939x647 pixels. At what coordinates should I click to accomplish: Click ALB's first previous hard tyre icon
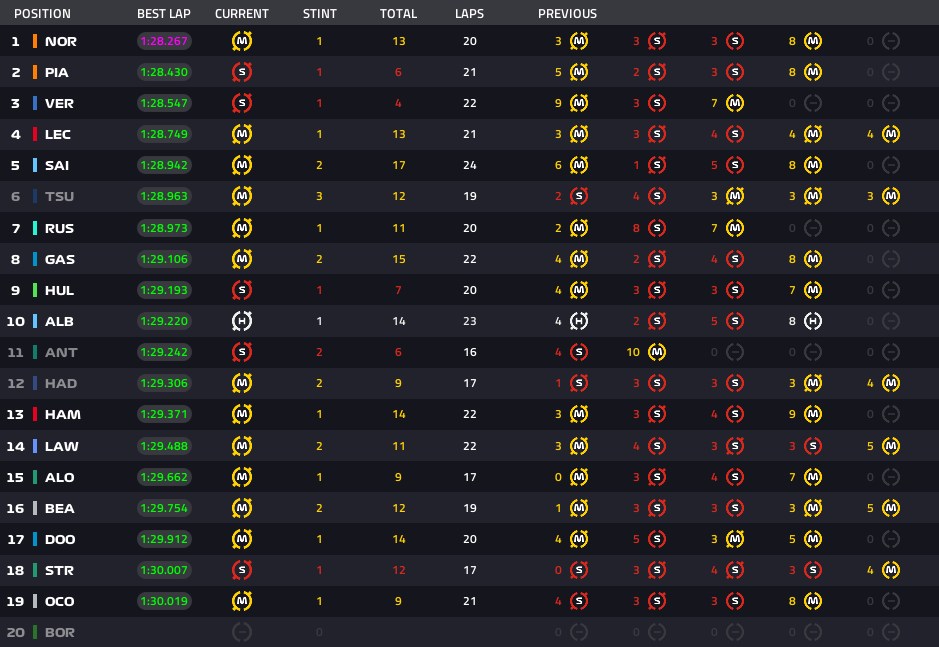tap(579, 321)
